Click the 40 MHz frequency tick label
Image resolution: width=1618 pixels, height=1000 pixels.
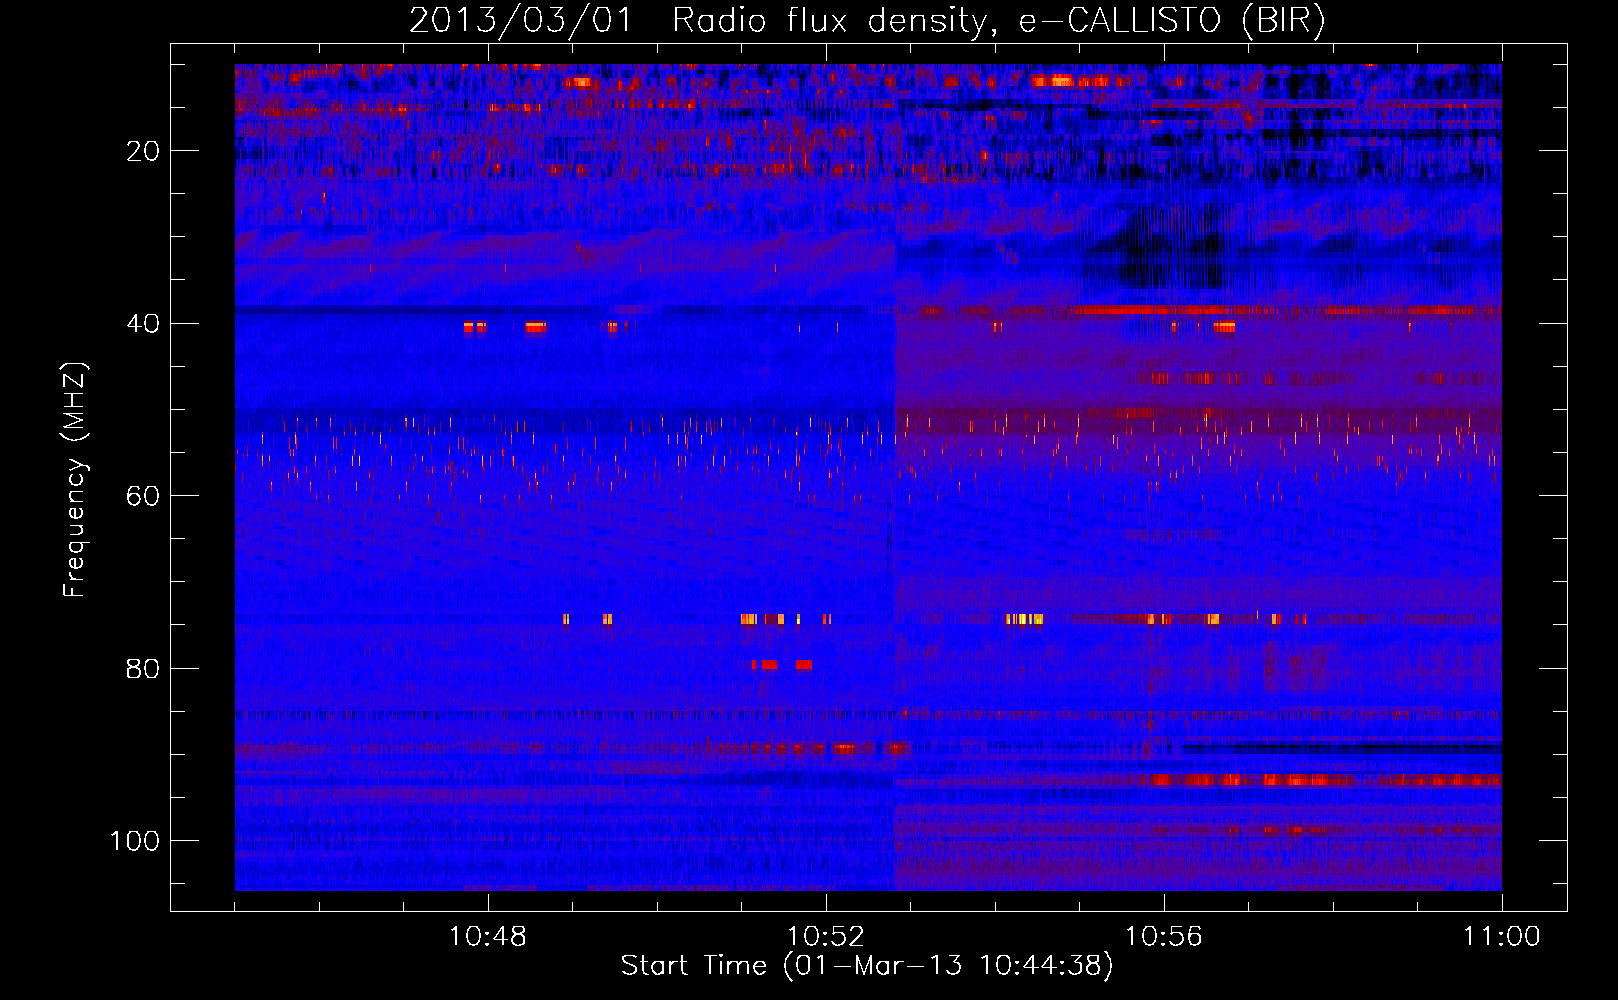click(143, 323)
